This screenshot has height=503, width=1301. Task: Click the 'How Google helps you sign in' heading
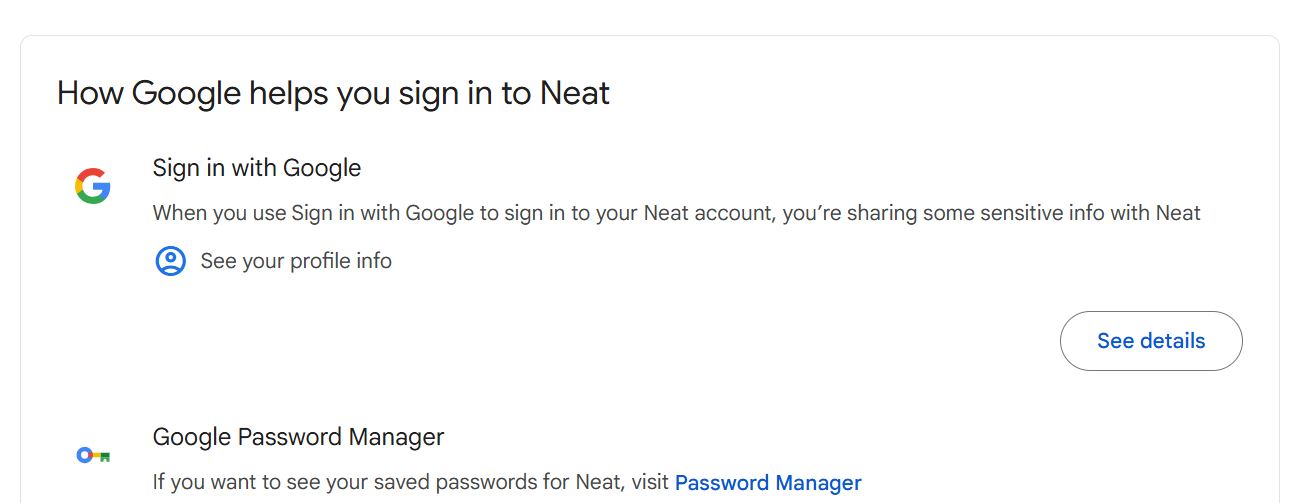click(x=333, y=93)
